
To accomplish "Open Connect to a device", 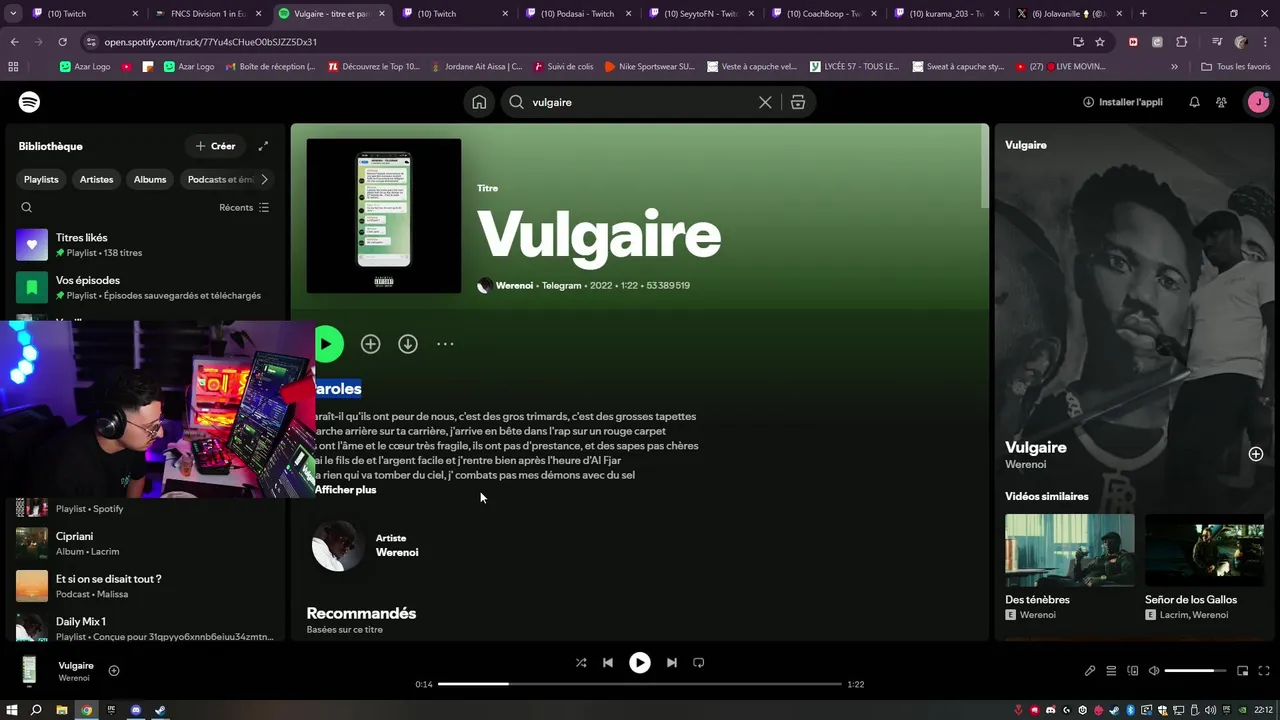I will click(x=1133, y=671).
